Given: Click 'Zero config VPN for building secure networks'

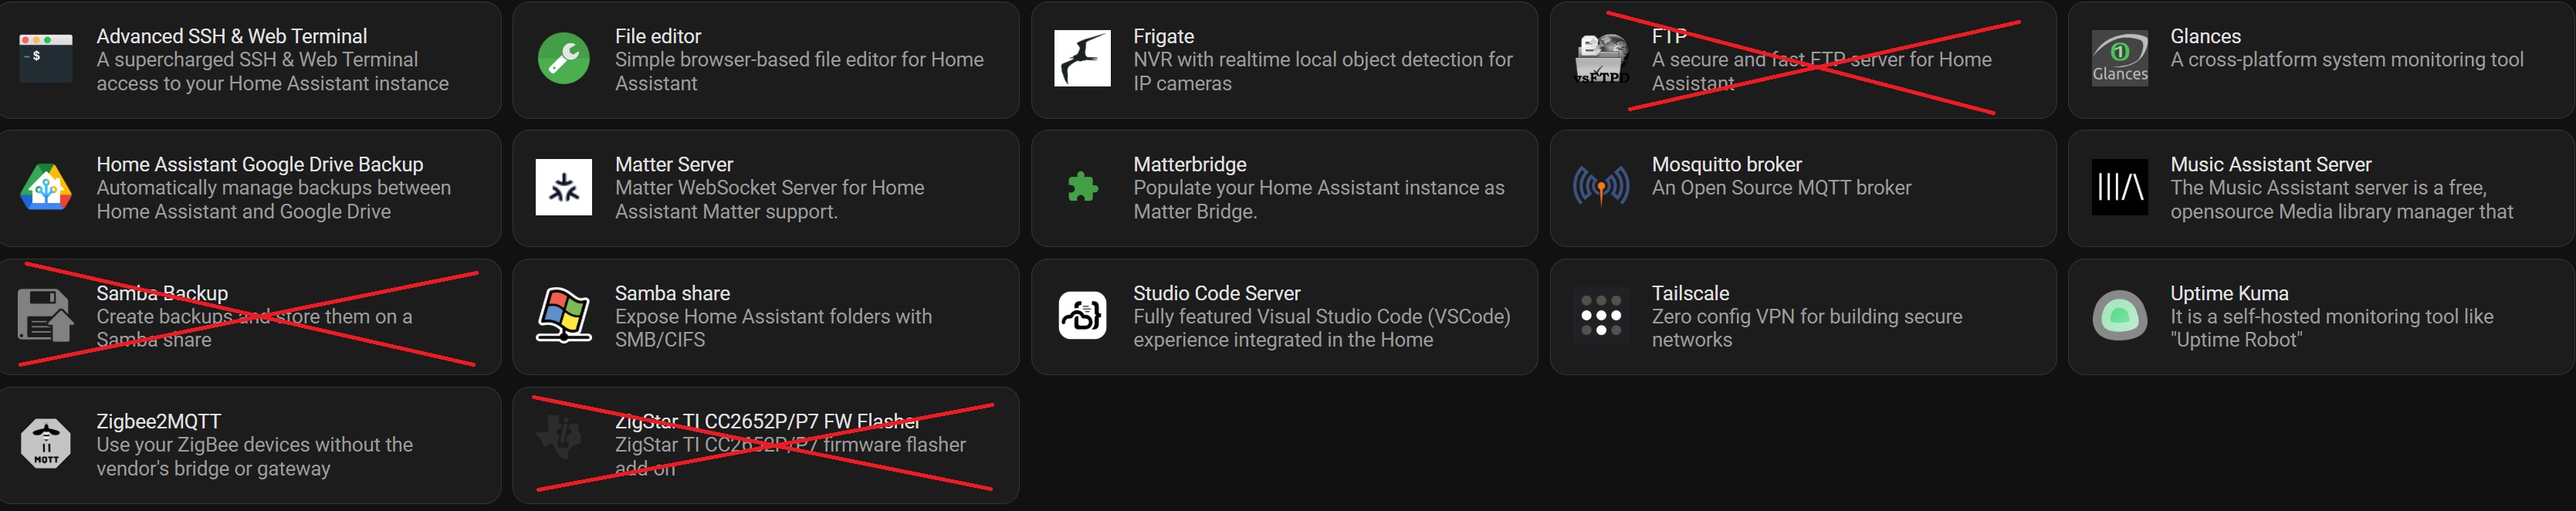Looking at the screenshot, I should tap(1806, 328).
